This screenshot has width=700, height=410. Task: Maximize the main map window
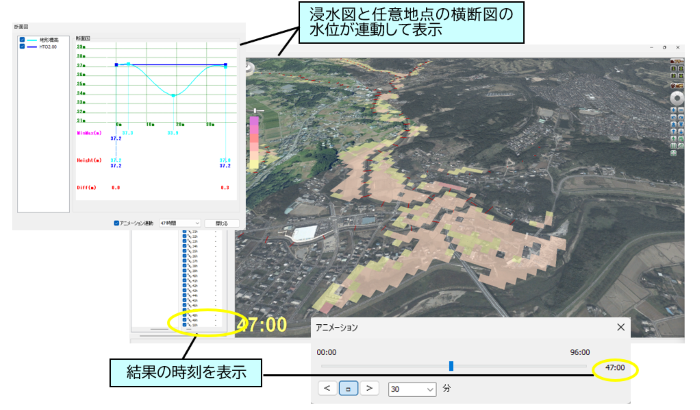(x=664, y=47)
